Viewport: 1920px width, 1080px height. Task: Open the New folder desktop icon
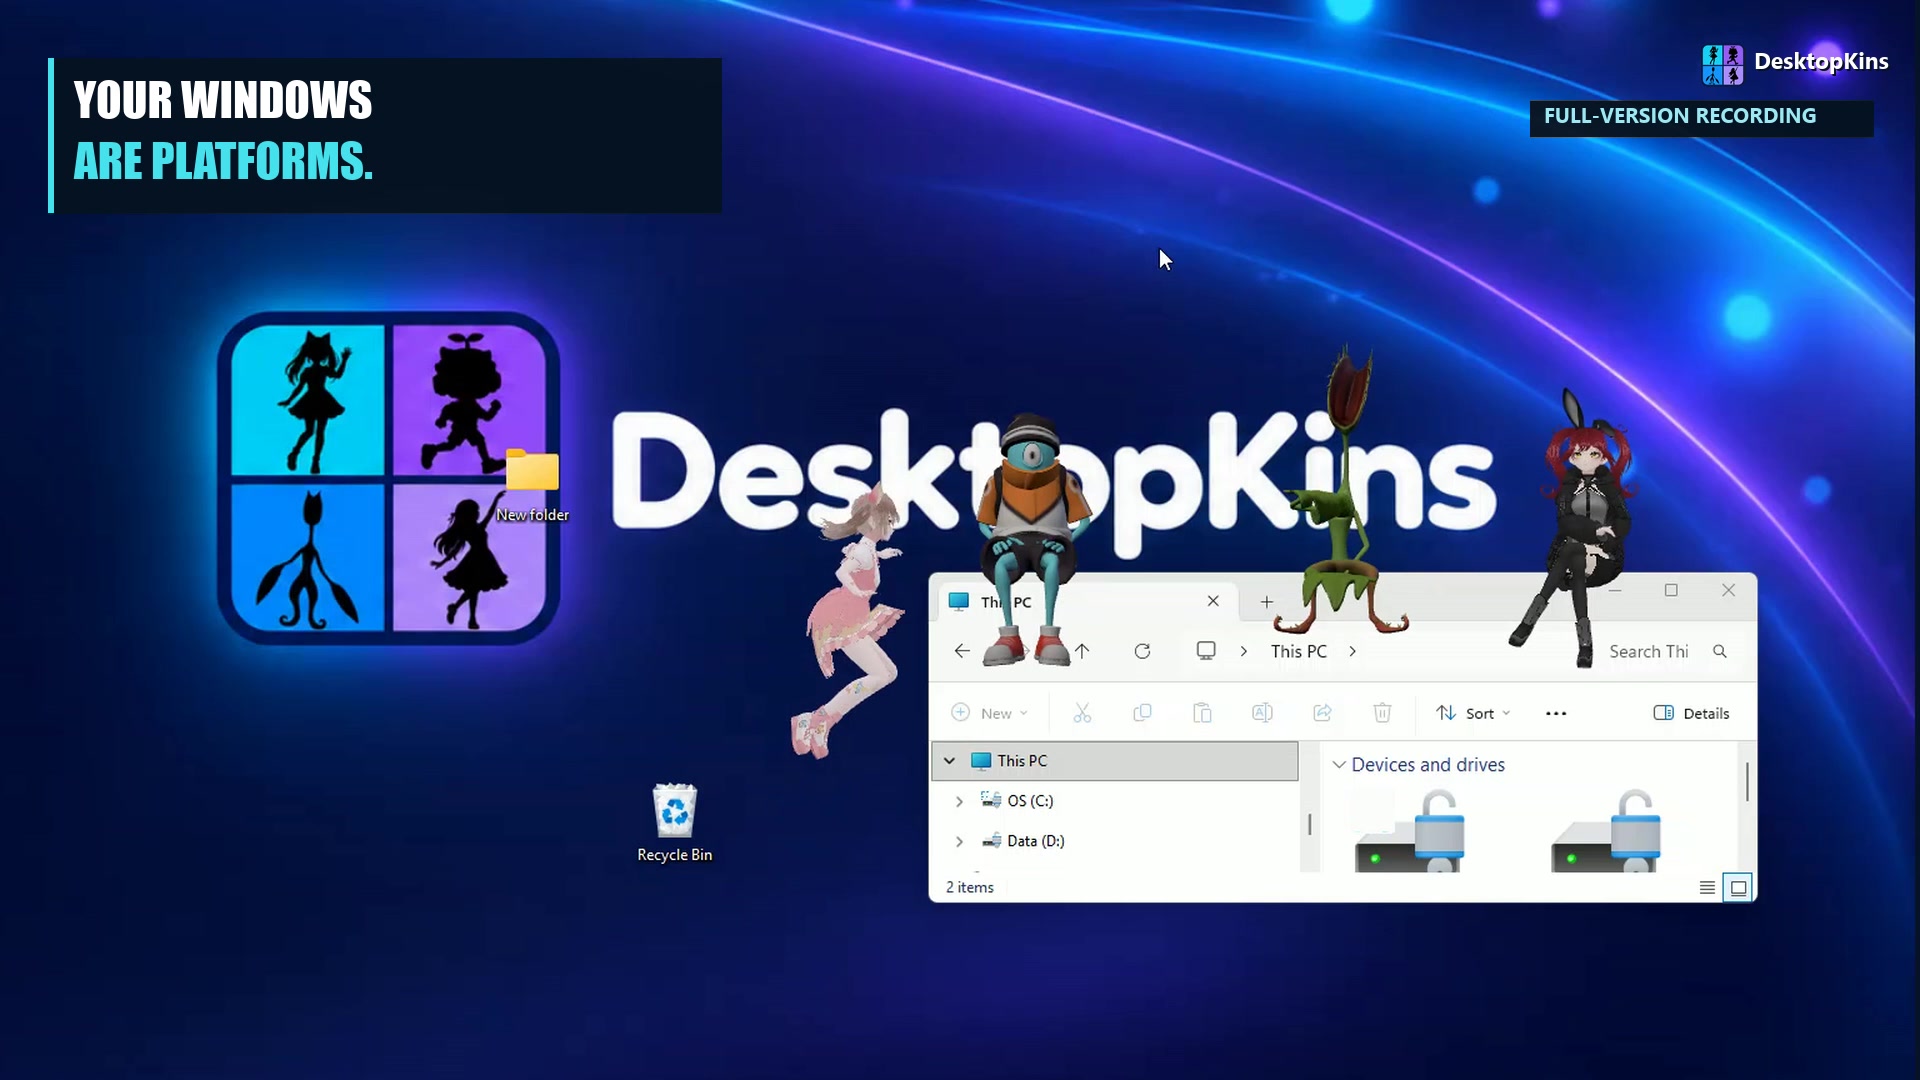tap(532, 485)
